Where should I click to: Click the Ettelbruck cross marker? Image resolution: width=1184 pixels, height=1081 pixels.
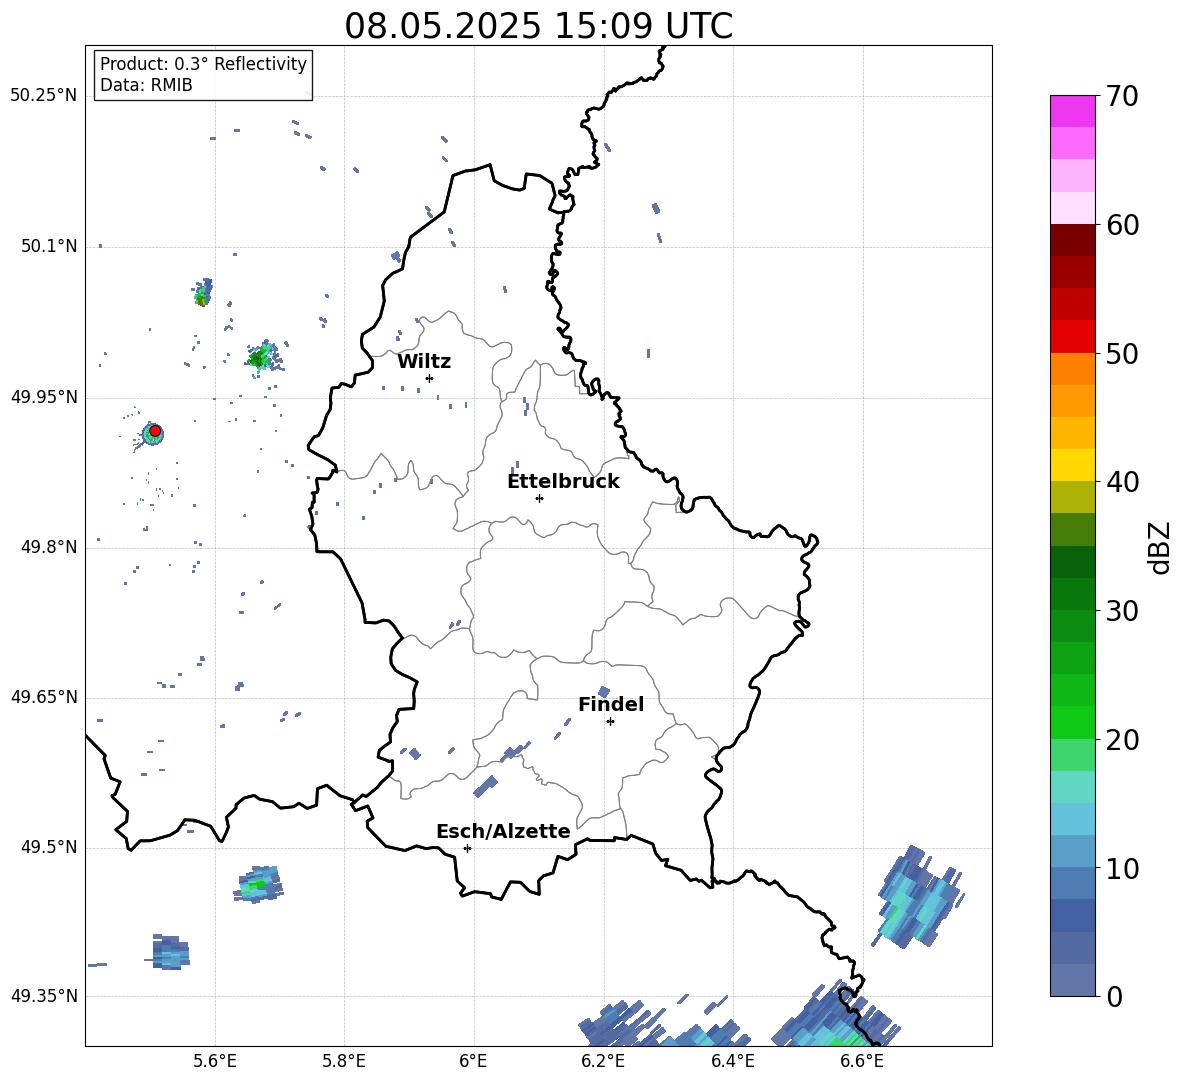539,498
